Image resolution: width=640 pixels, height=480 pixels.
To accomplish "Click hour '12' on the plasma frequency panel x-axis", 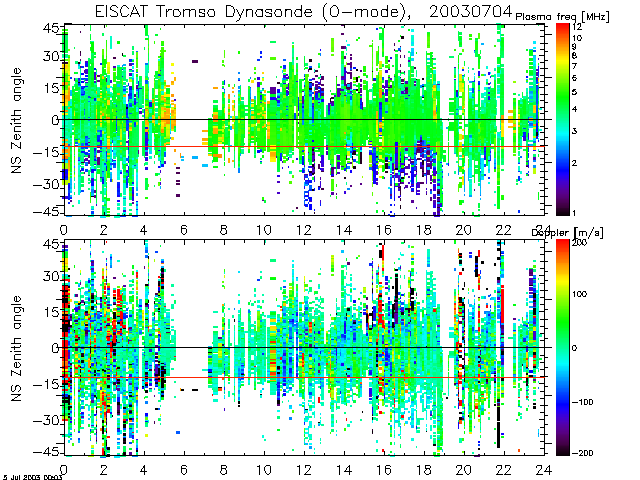I will point(304,230).
